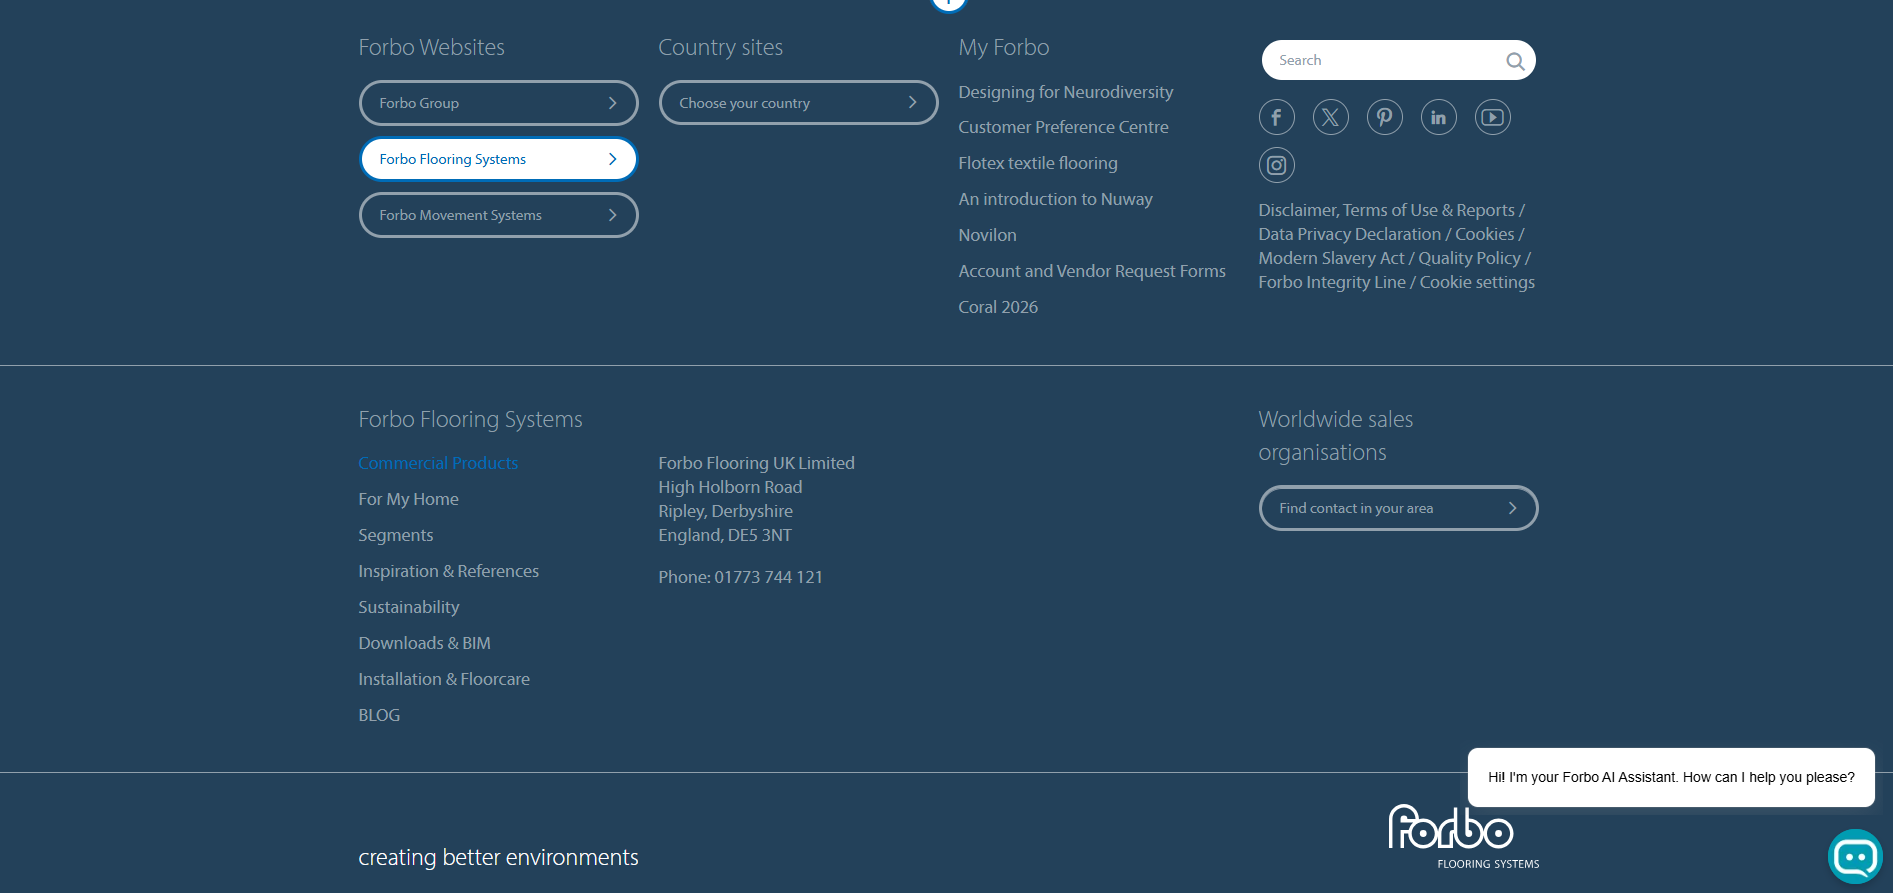Image resolution: width=1893 pixels, height=893 pixels.
Task: Select For My Home menu item
Action: pyautogui.click(x=408, y=499)
